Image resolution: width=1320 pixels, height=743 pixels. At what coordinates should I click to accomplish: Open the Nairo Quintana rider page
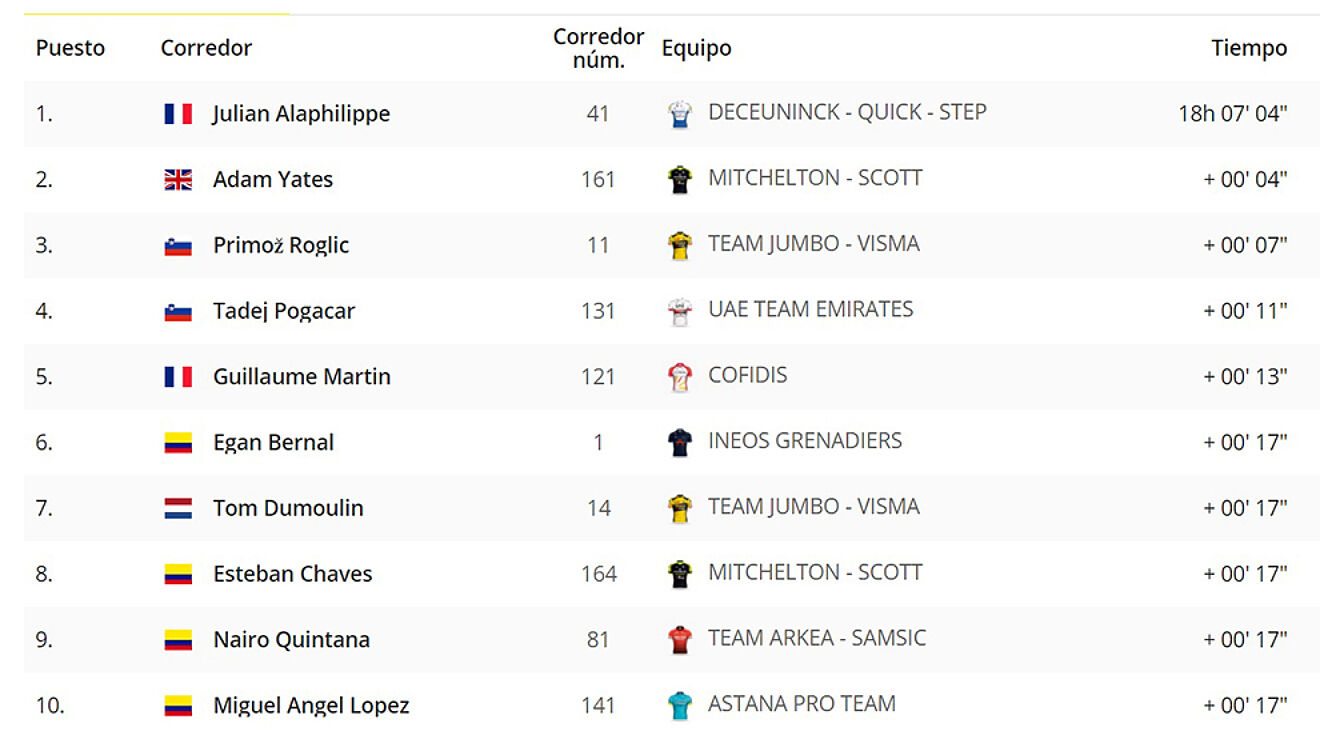point(291,640)
